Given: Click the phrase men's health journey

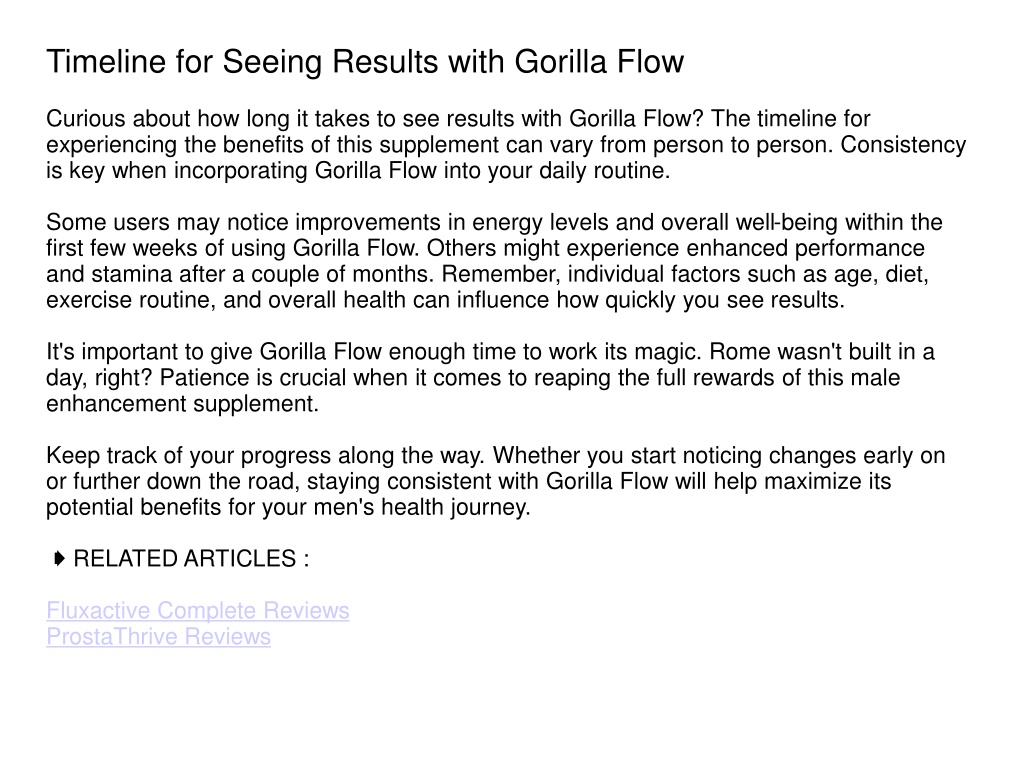Looking at the screenshot, I should [422, 507].
